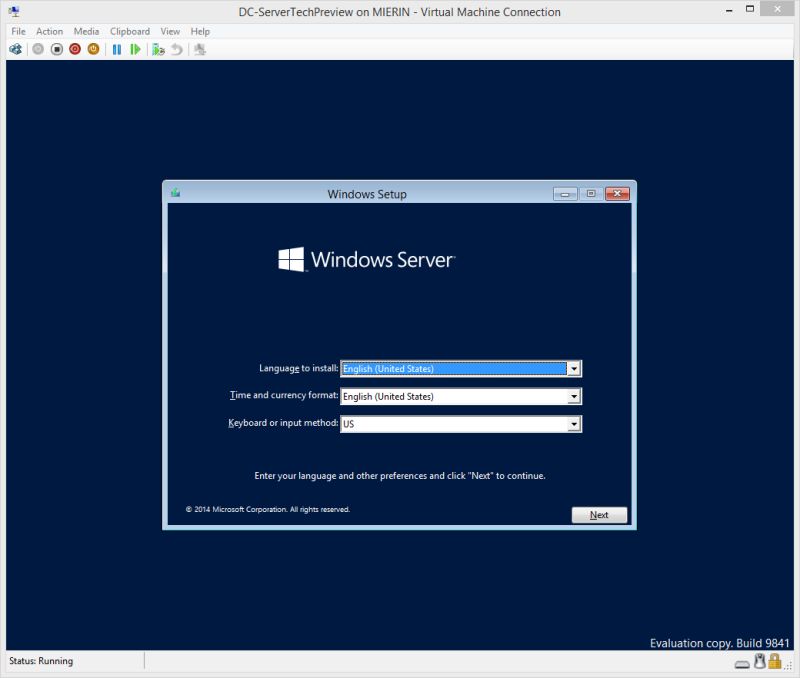
Task: Click the mouse capture status icon
Action: click(760, 661)
